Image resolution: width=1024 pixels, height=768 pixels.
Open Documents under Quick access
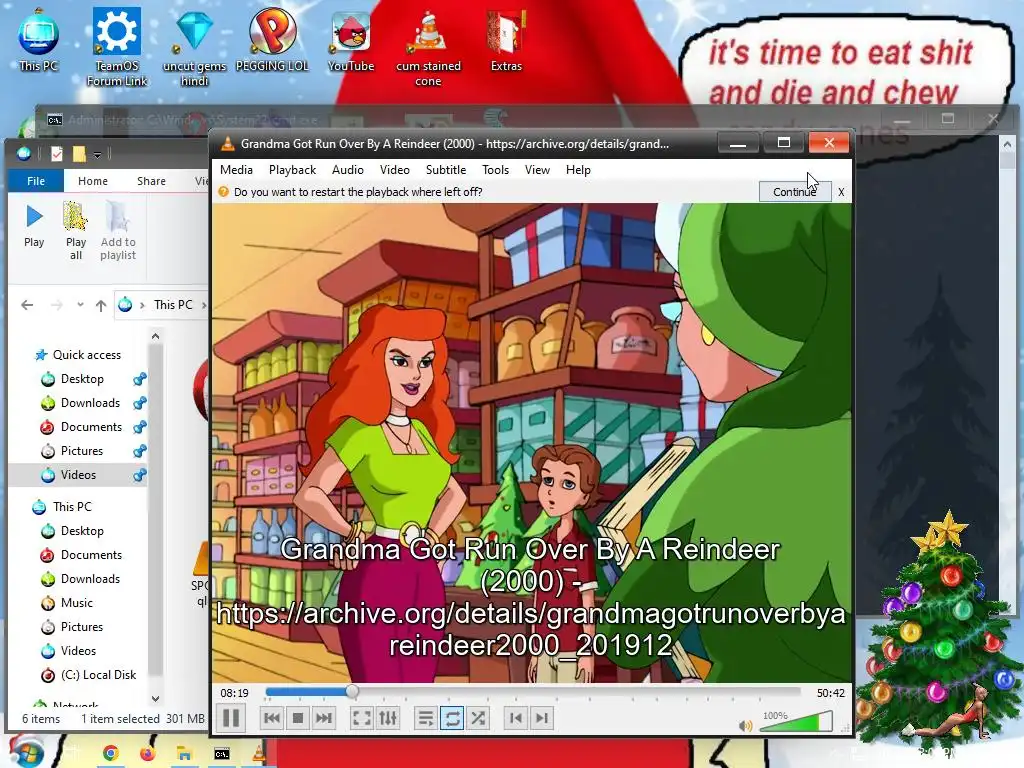click(x=91, y=427)
